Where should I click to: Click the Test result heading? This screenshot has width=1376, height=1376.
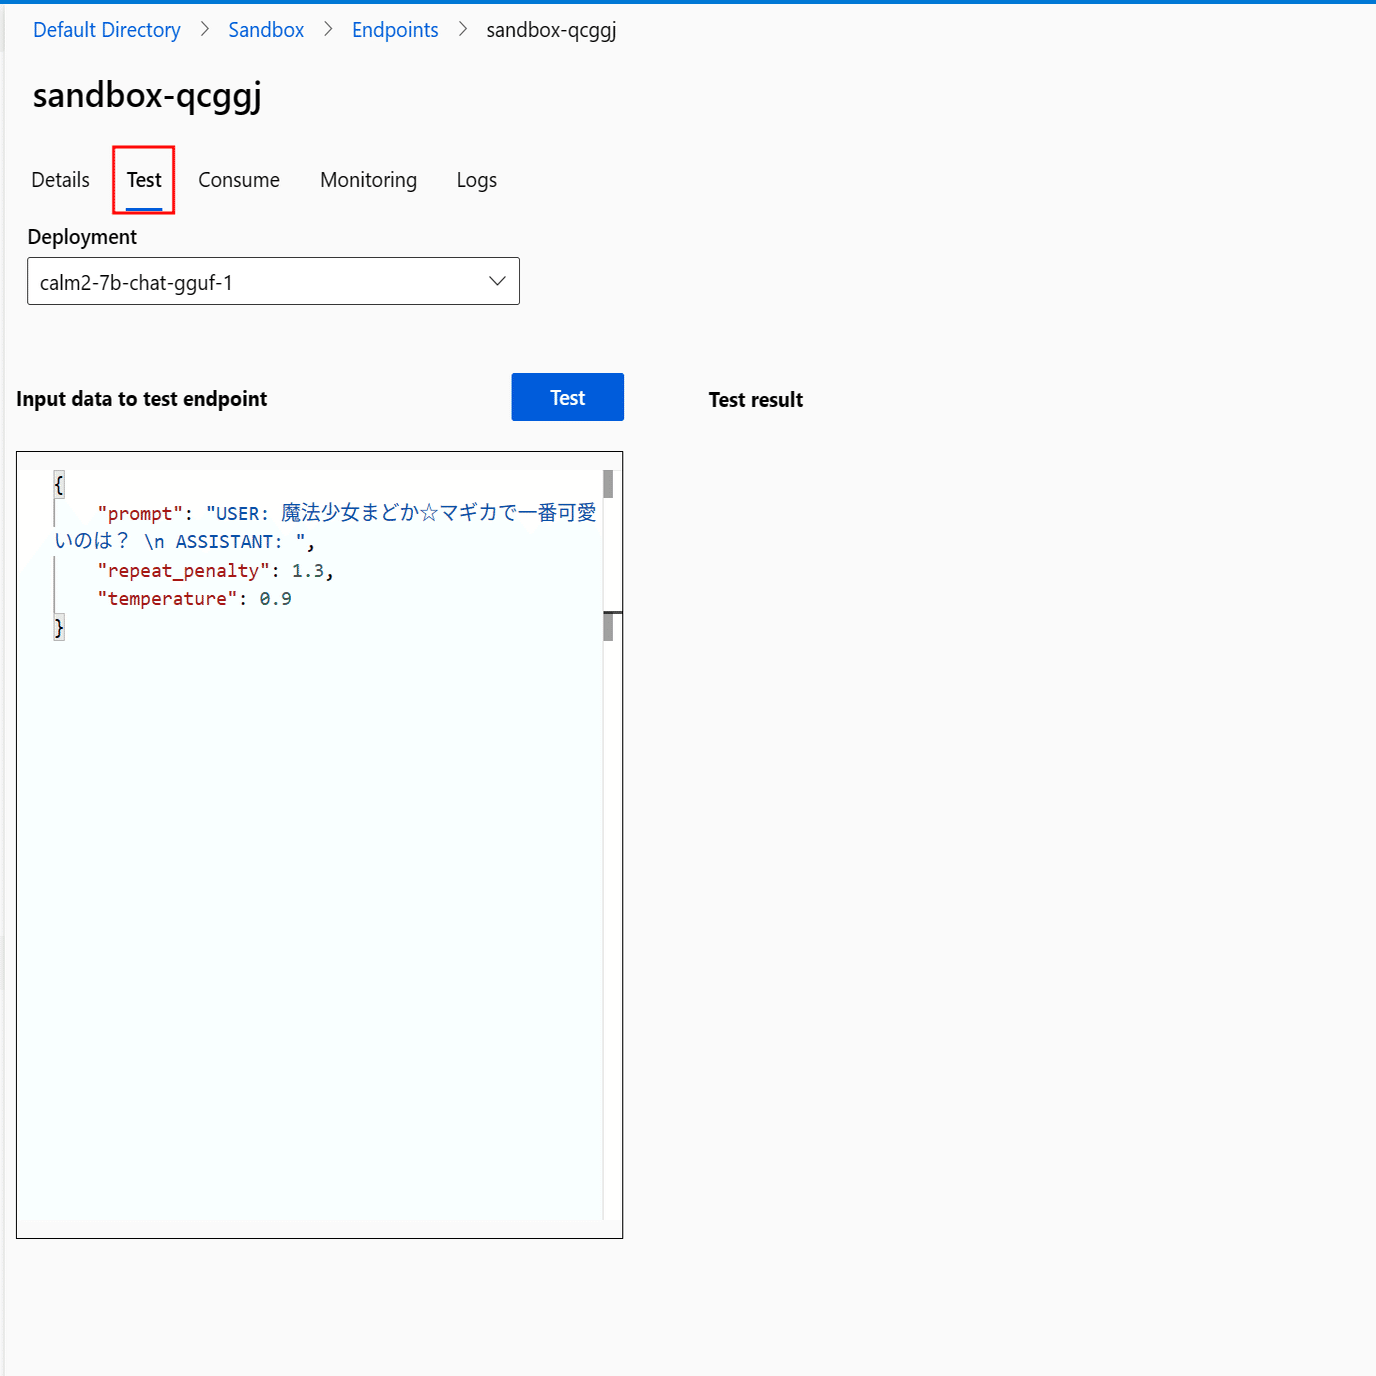(756, 400)
